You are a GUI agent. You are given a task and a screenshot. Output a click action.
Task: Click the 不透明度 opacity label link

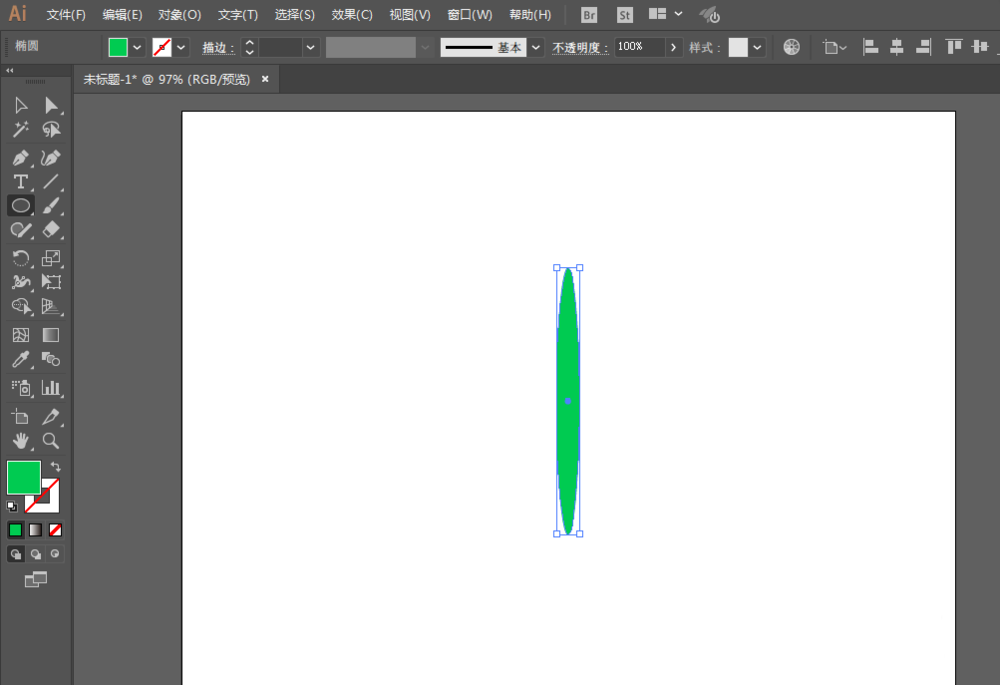point(580,47)
